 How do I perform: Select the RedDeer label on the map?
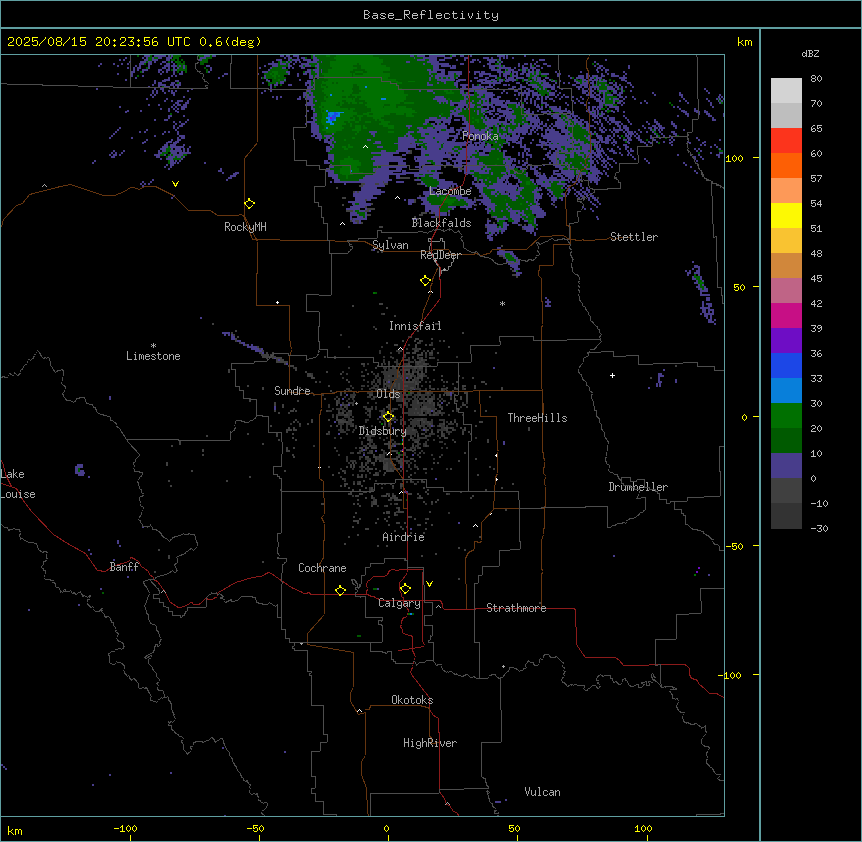(x=440, y=255)
